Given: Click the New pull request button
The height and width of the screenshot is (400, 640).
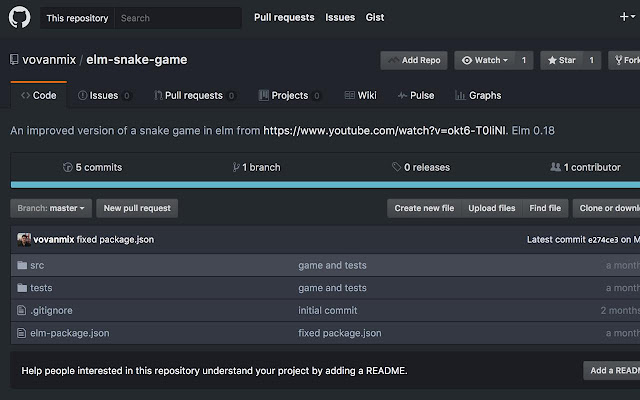Looking at the screenshot, I should point(137,208).
